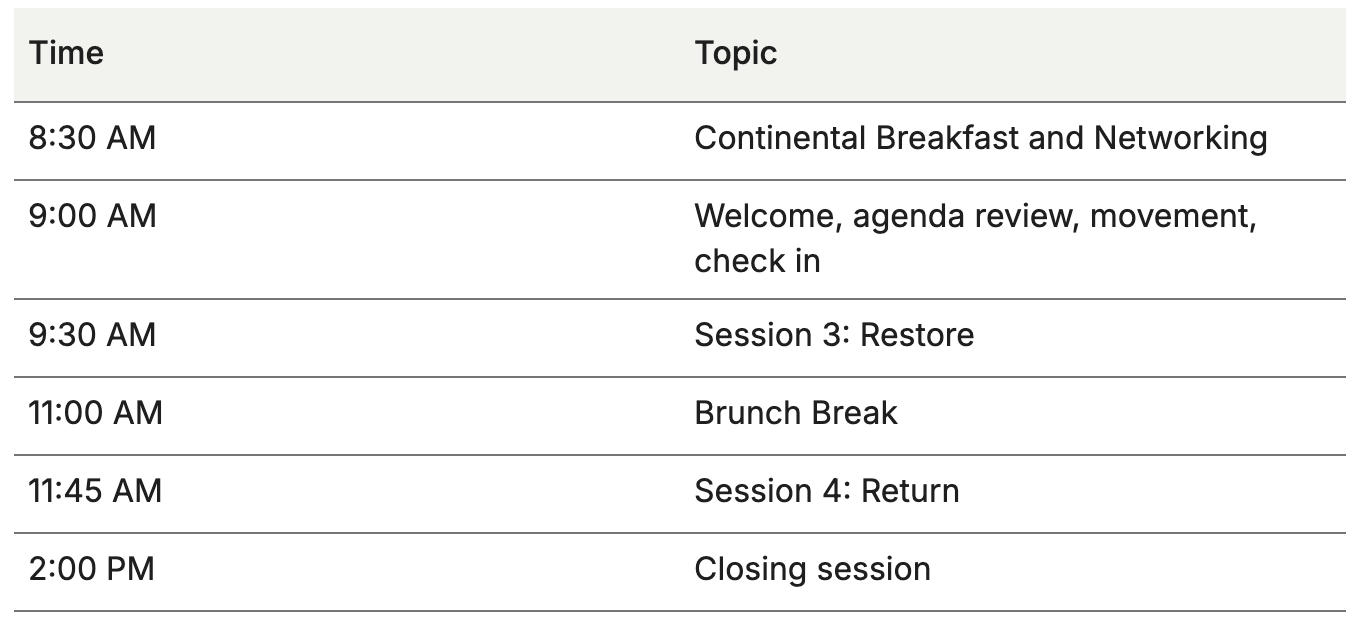This screenshot has width=1370, height=640.
Task: Click the Continental Breakfast and Networking topic
Action: (980, 138)
